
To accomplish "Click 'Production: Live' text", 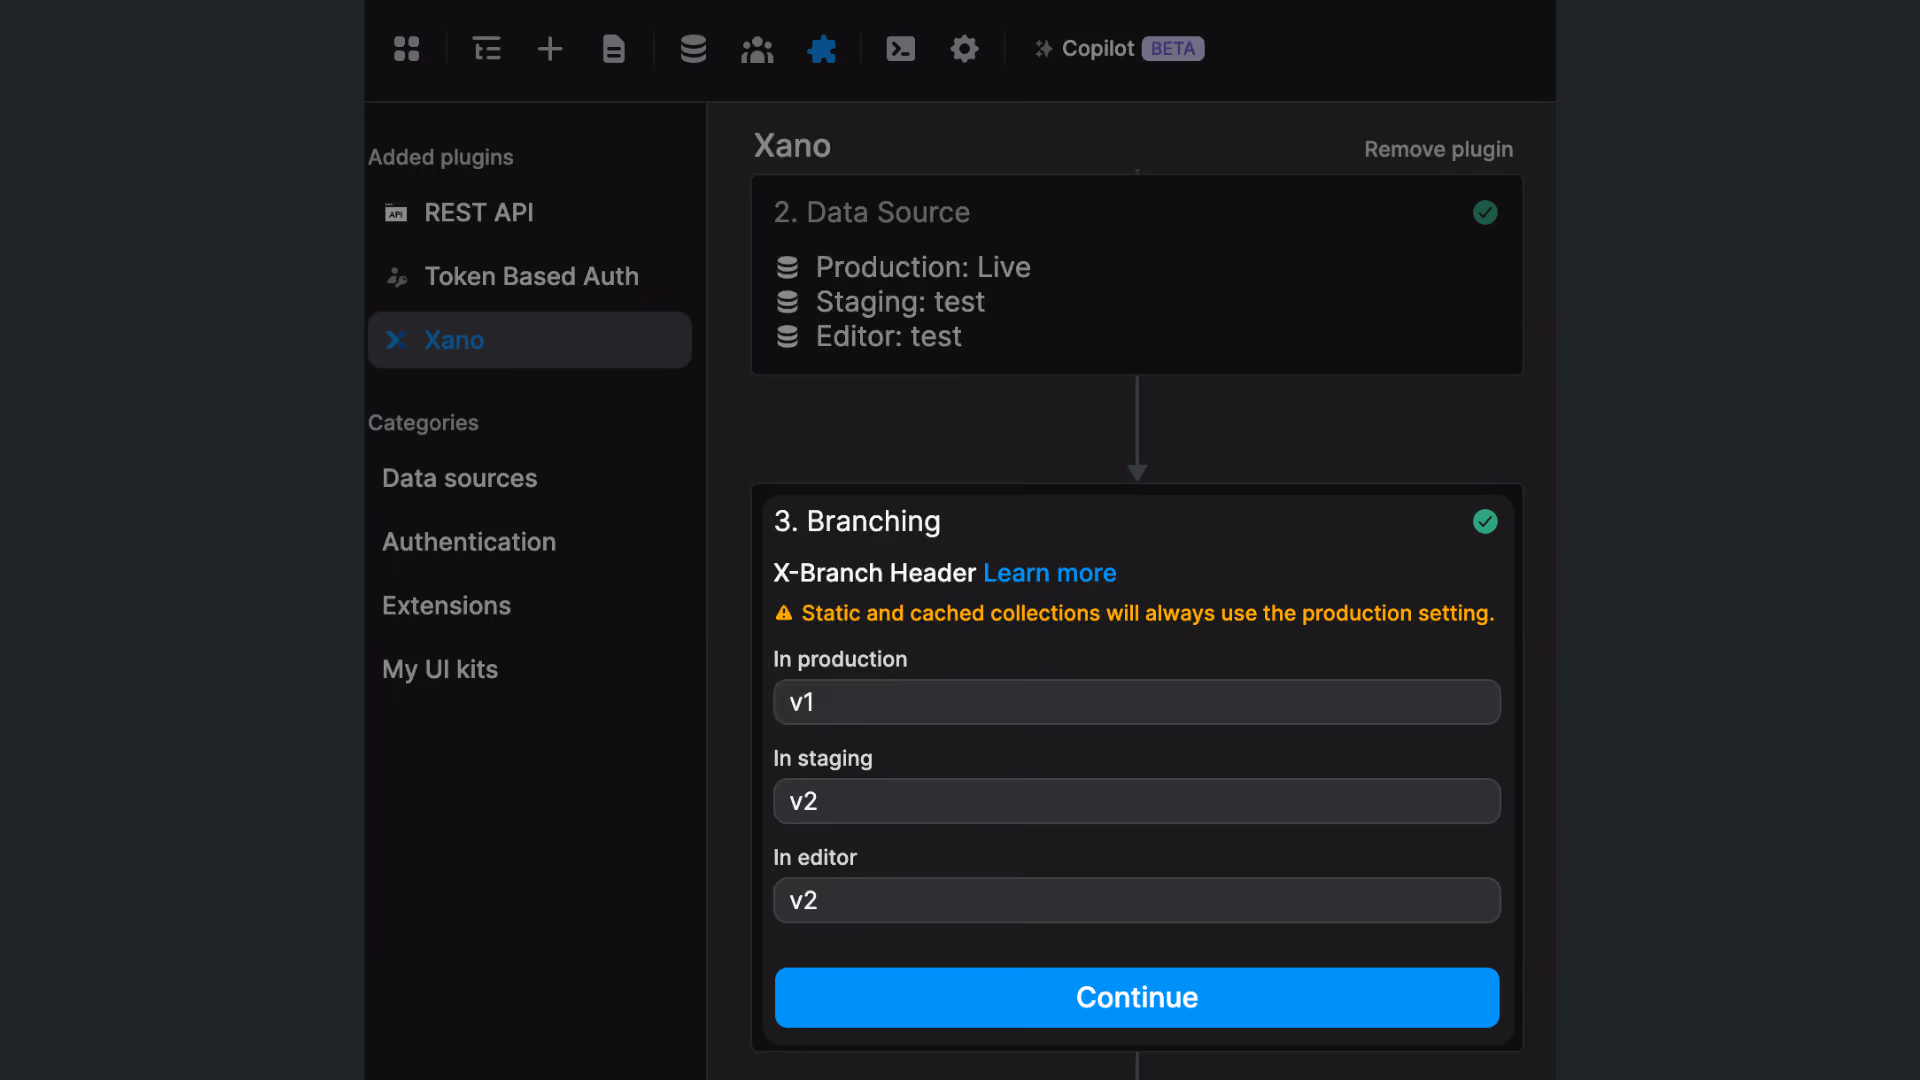I will [x=923, y=267].
